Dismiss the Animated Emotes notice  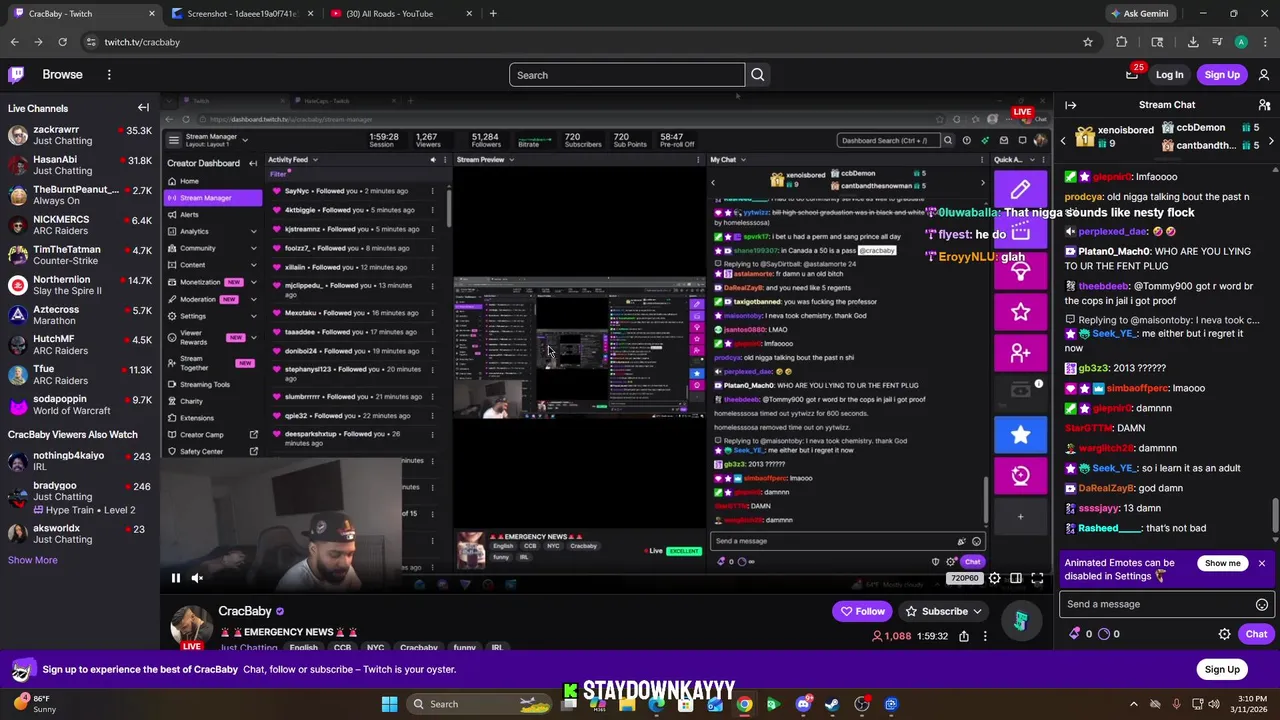click(x=1262, y=563)
